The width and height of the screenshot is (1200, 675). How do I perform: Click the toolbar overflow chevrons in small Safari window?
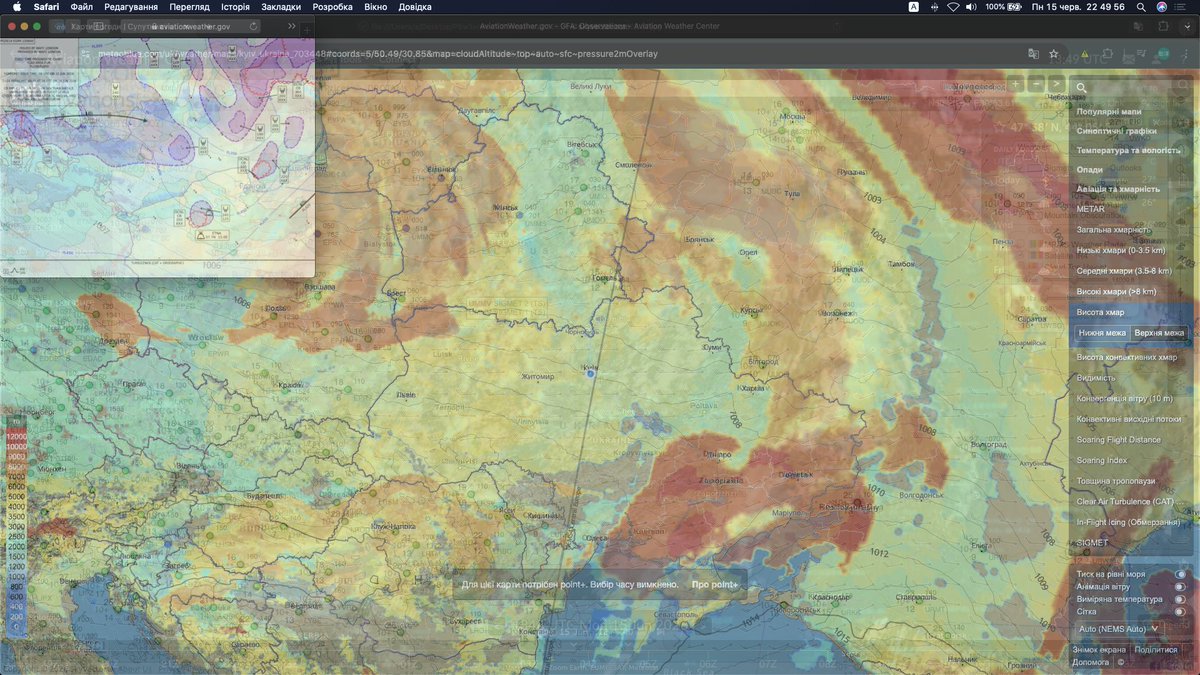coord(291,26)
